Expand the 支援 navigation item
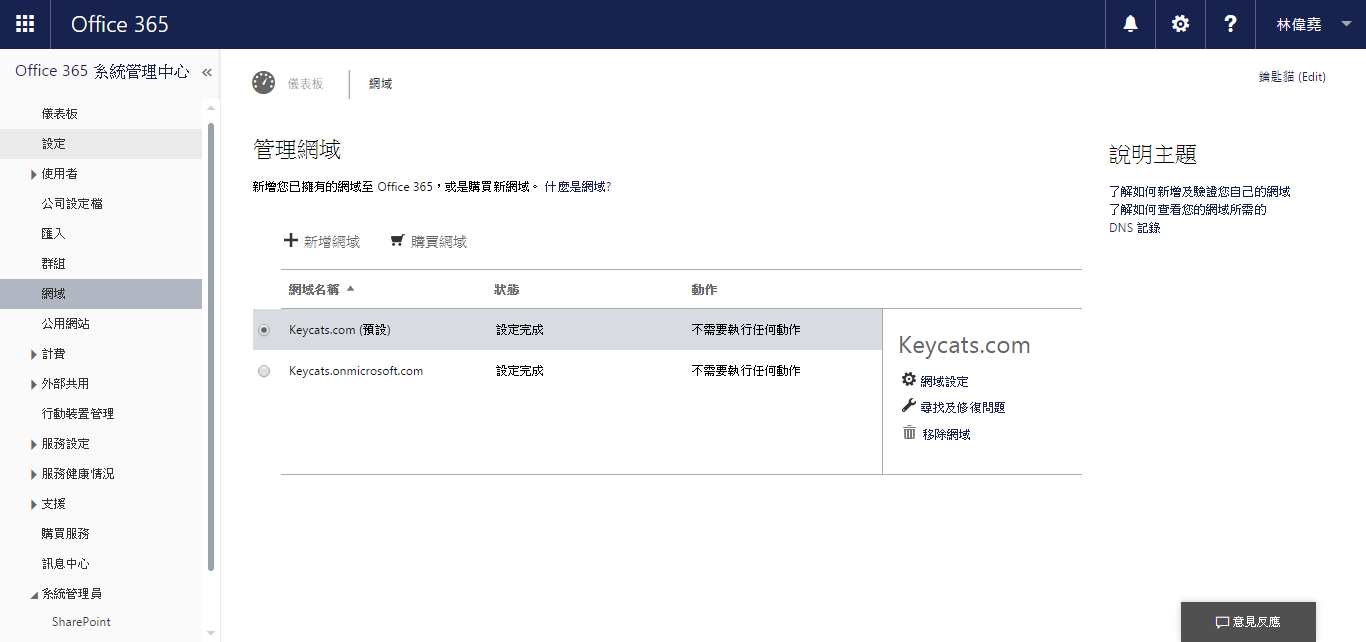1366x642 pixels. click(x=34, y=504)
